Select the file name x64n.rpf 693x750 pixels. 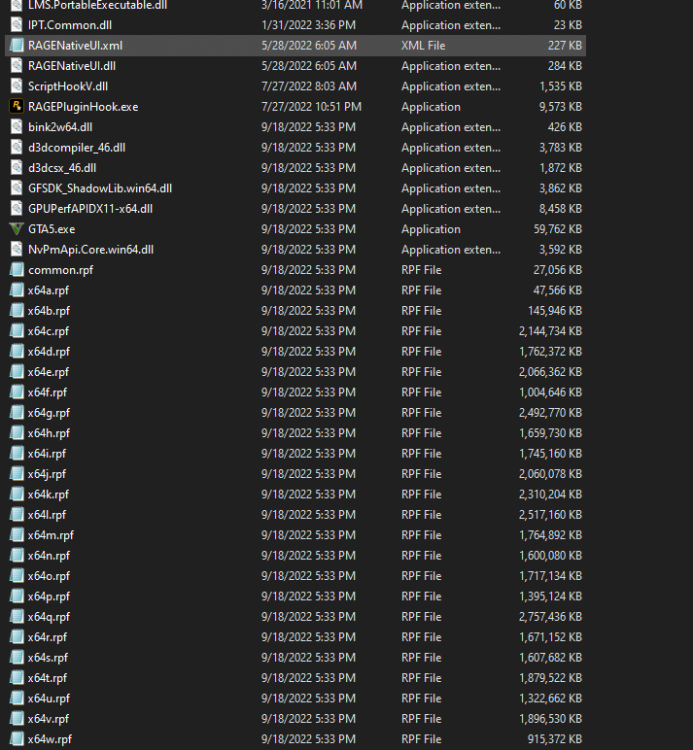(49, 556)
